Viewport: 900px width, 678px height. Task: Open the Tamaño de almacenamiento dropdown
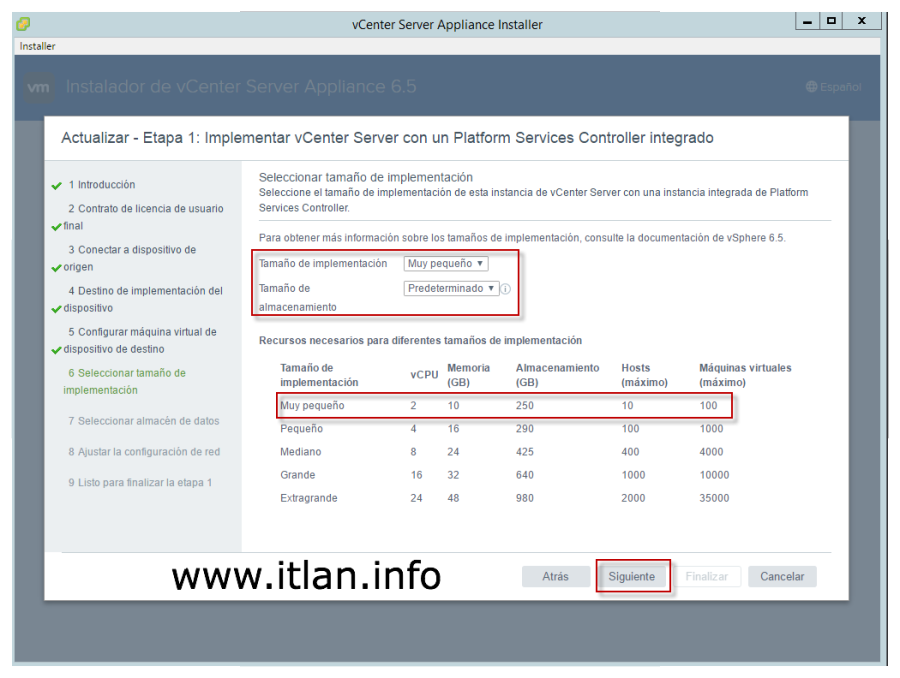point(451,288)
